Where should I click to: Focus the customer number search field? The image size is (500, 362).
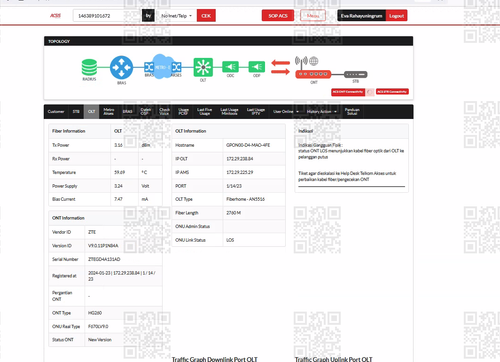107,16
